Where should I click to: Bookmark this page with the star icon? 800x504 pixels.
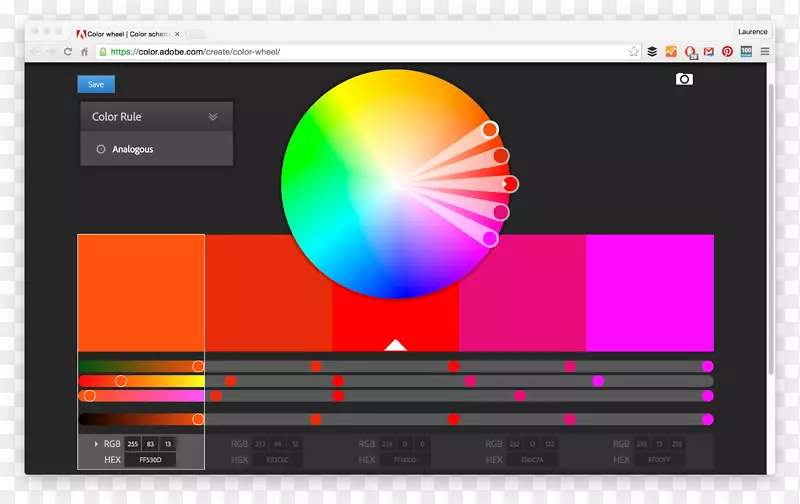[633, 51]
